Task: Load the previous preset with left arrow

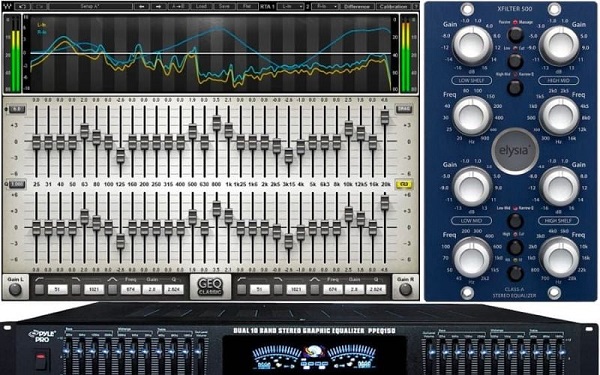Action: pos(142,7)
